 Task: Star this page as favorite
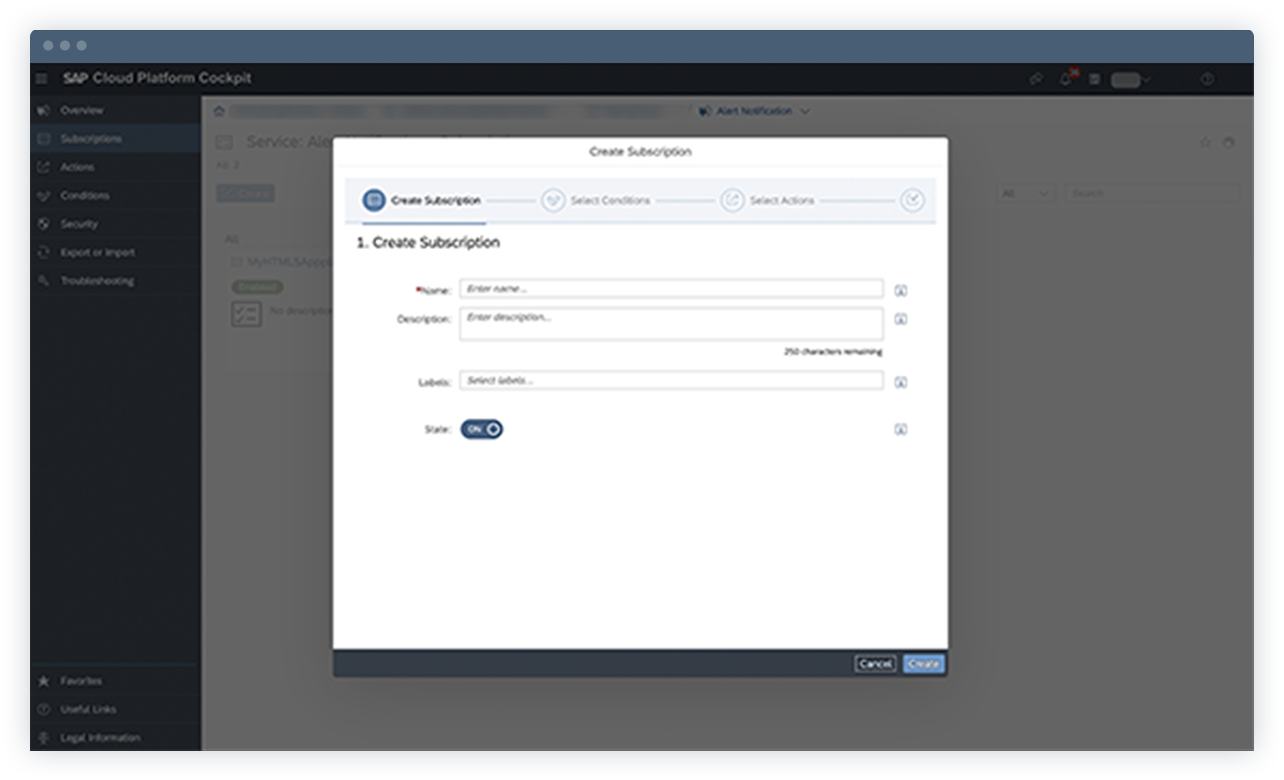click(1206, 142)
